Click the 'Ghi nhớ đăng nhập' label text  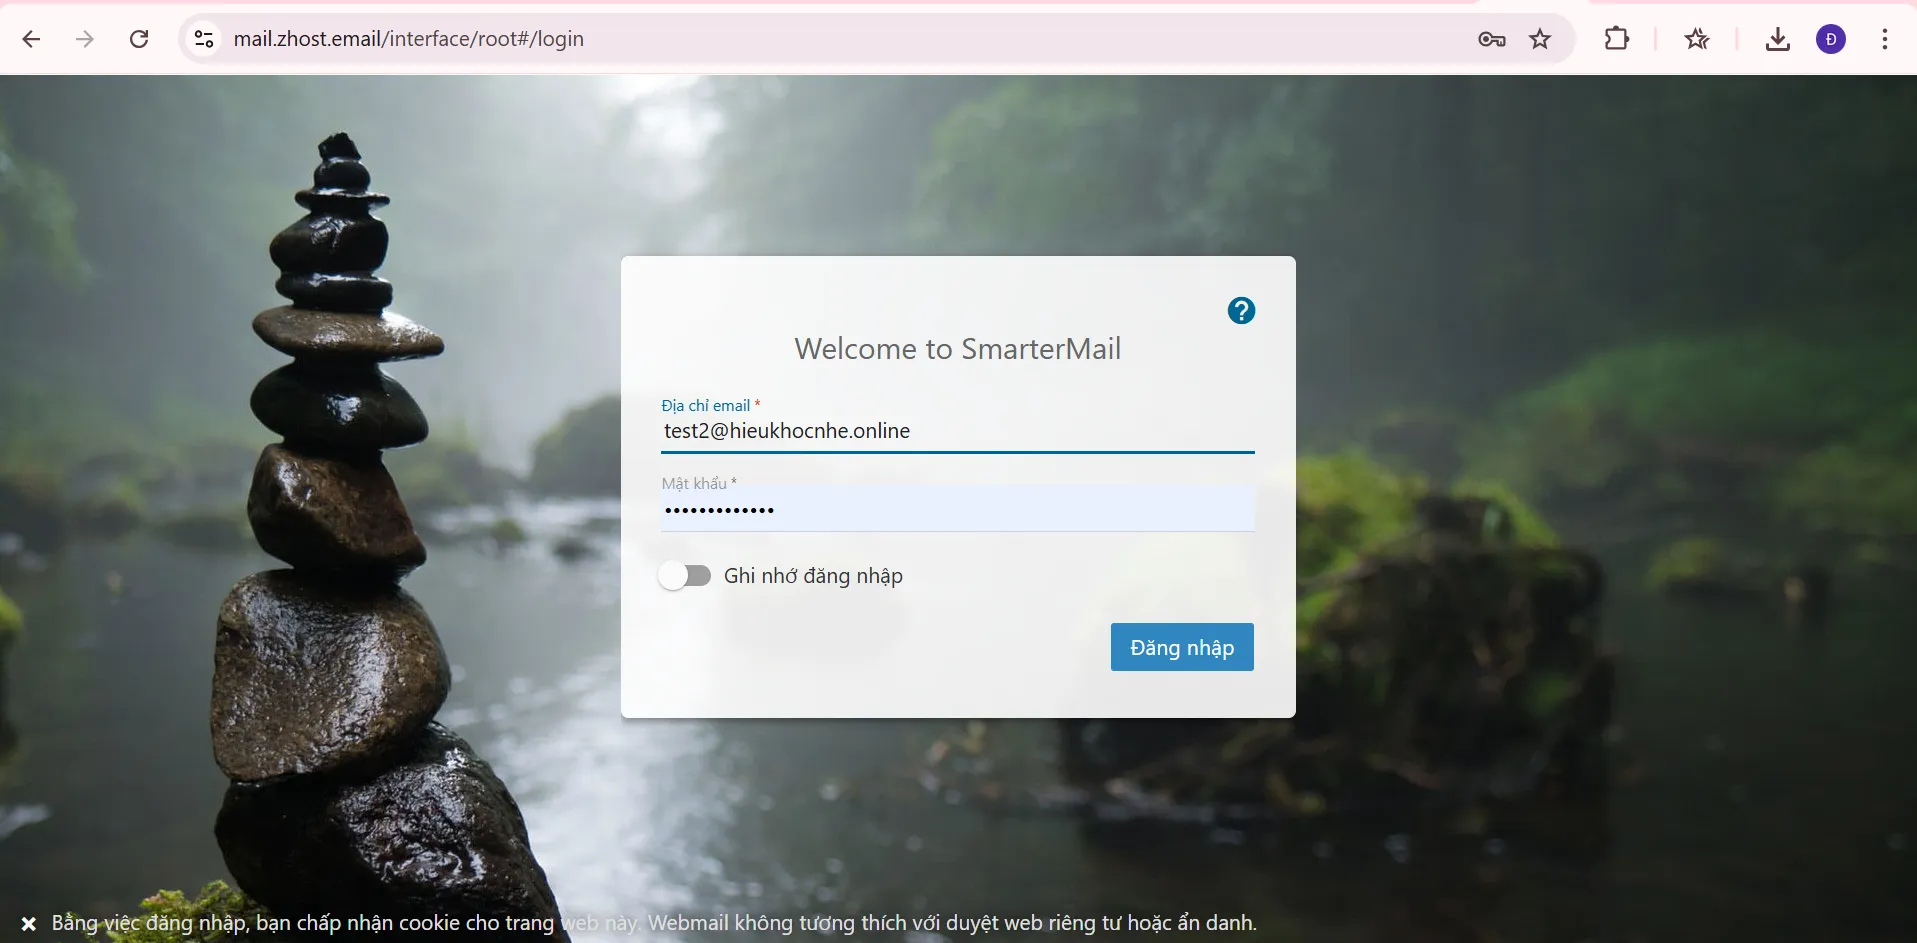click(x=813, y=576)
